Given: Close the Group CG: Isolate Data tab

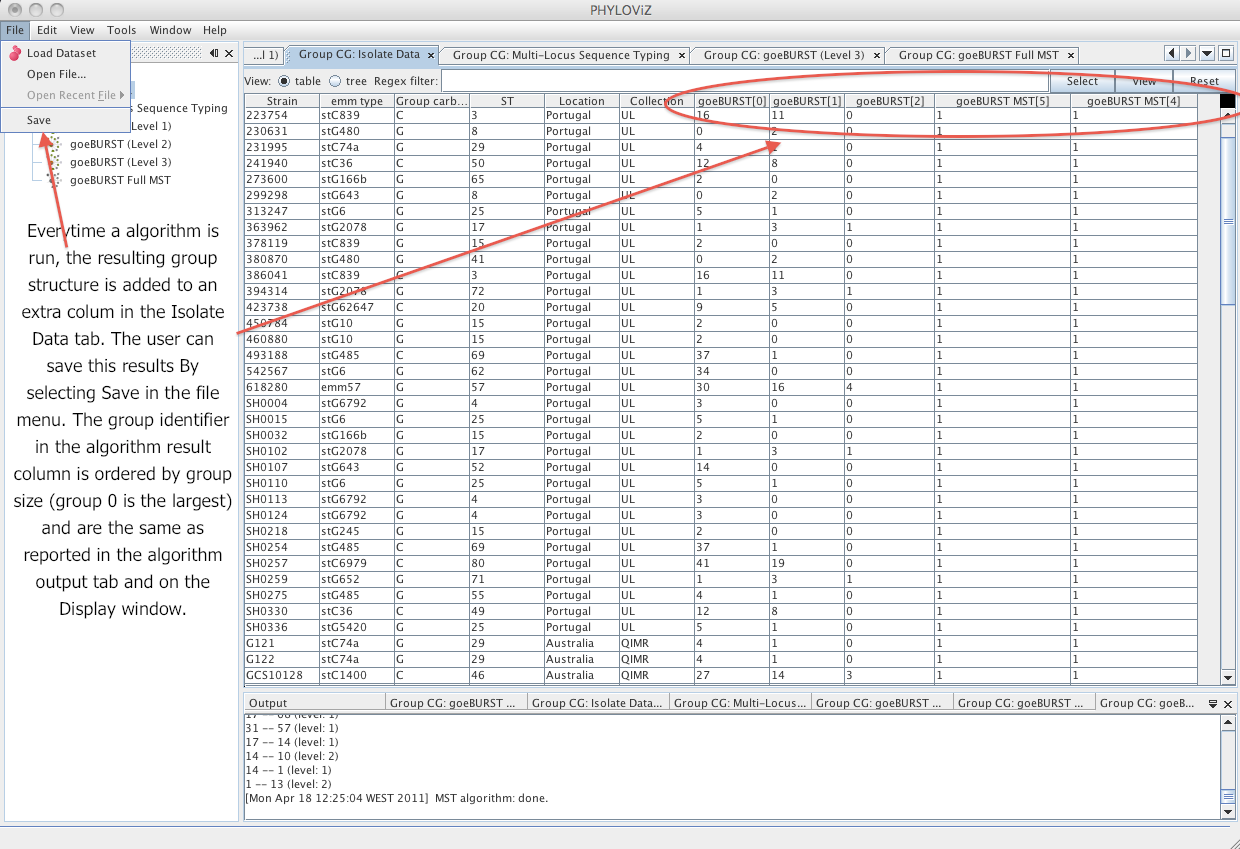Looking at the screenshot, I should coord(431,55).
